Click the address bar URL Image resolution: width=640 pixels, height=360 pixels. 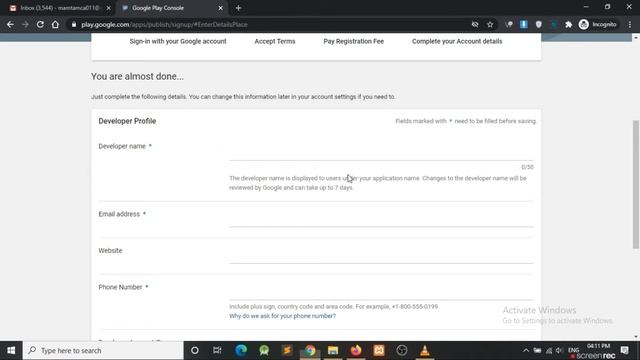(x=164, y=24)
